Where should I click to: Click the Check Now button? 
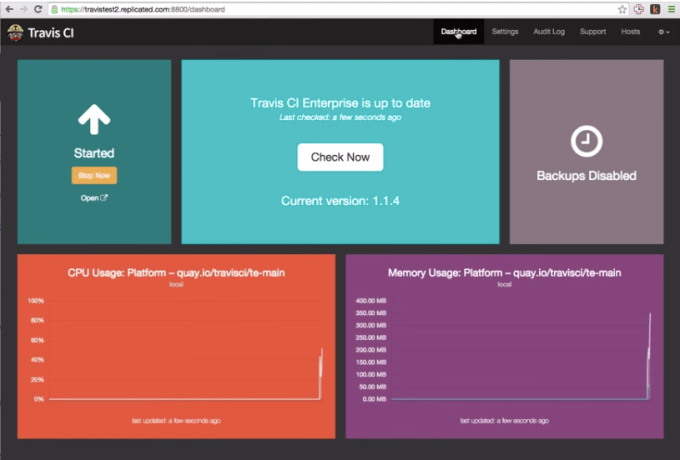(340, 157)
